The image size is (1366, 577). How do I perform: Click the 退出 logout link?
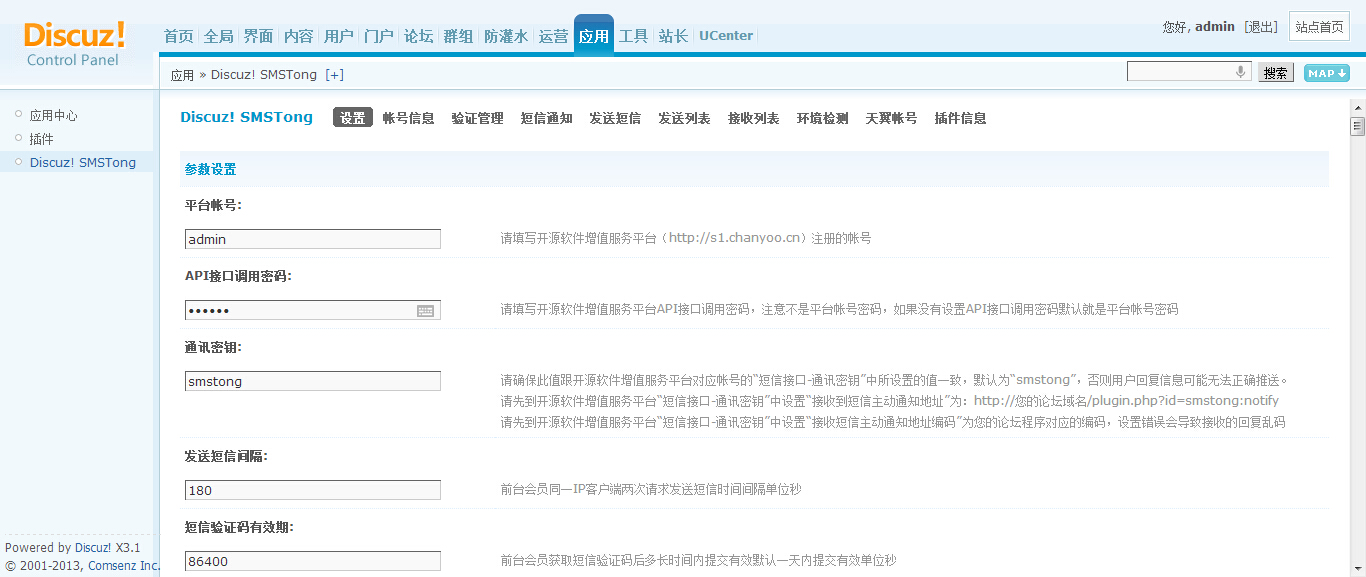(1261, 27)
